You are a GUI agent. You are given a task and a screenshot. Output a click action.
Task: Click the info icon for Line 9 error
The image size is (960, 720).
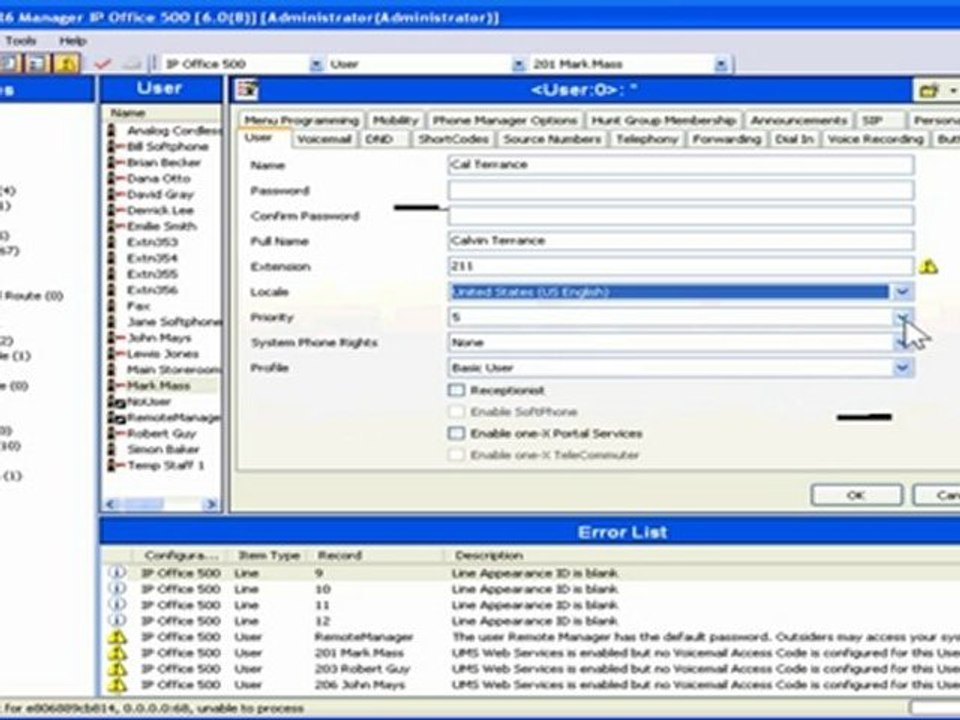tap(117, 572)
